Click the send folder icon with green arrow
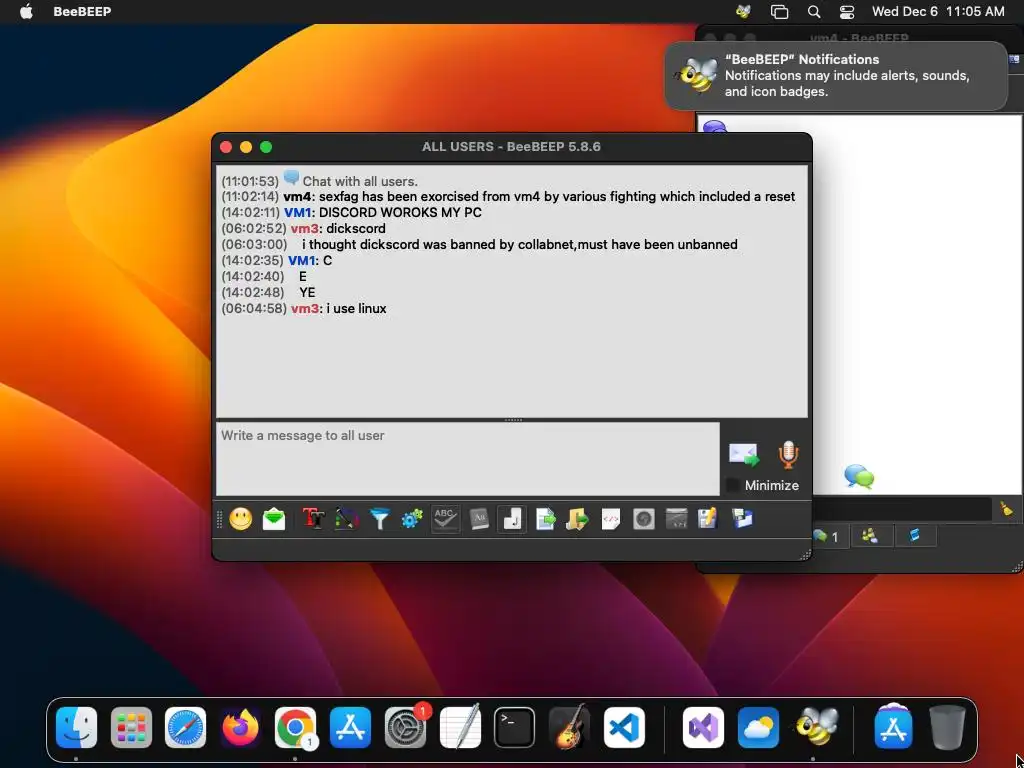 (x=577, y=519)
